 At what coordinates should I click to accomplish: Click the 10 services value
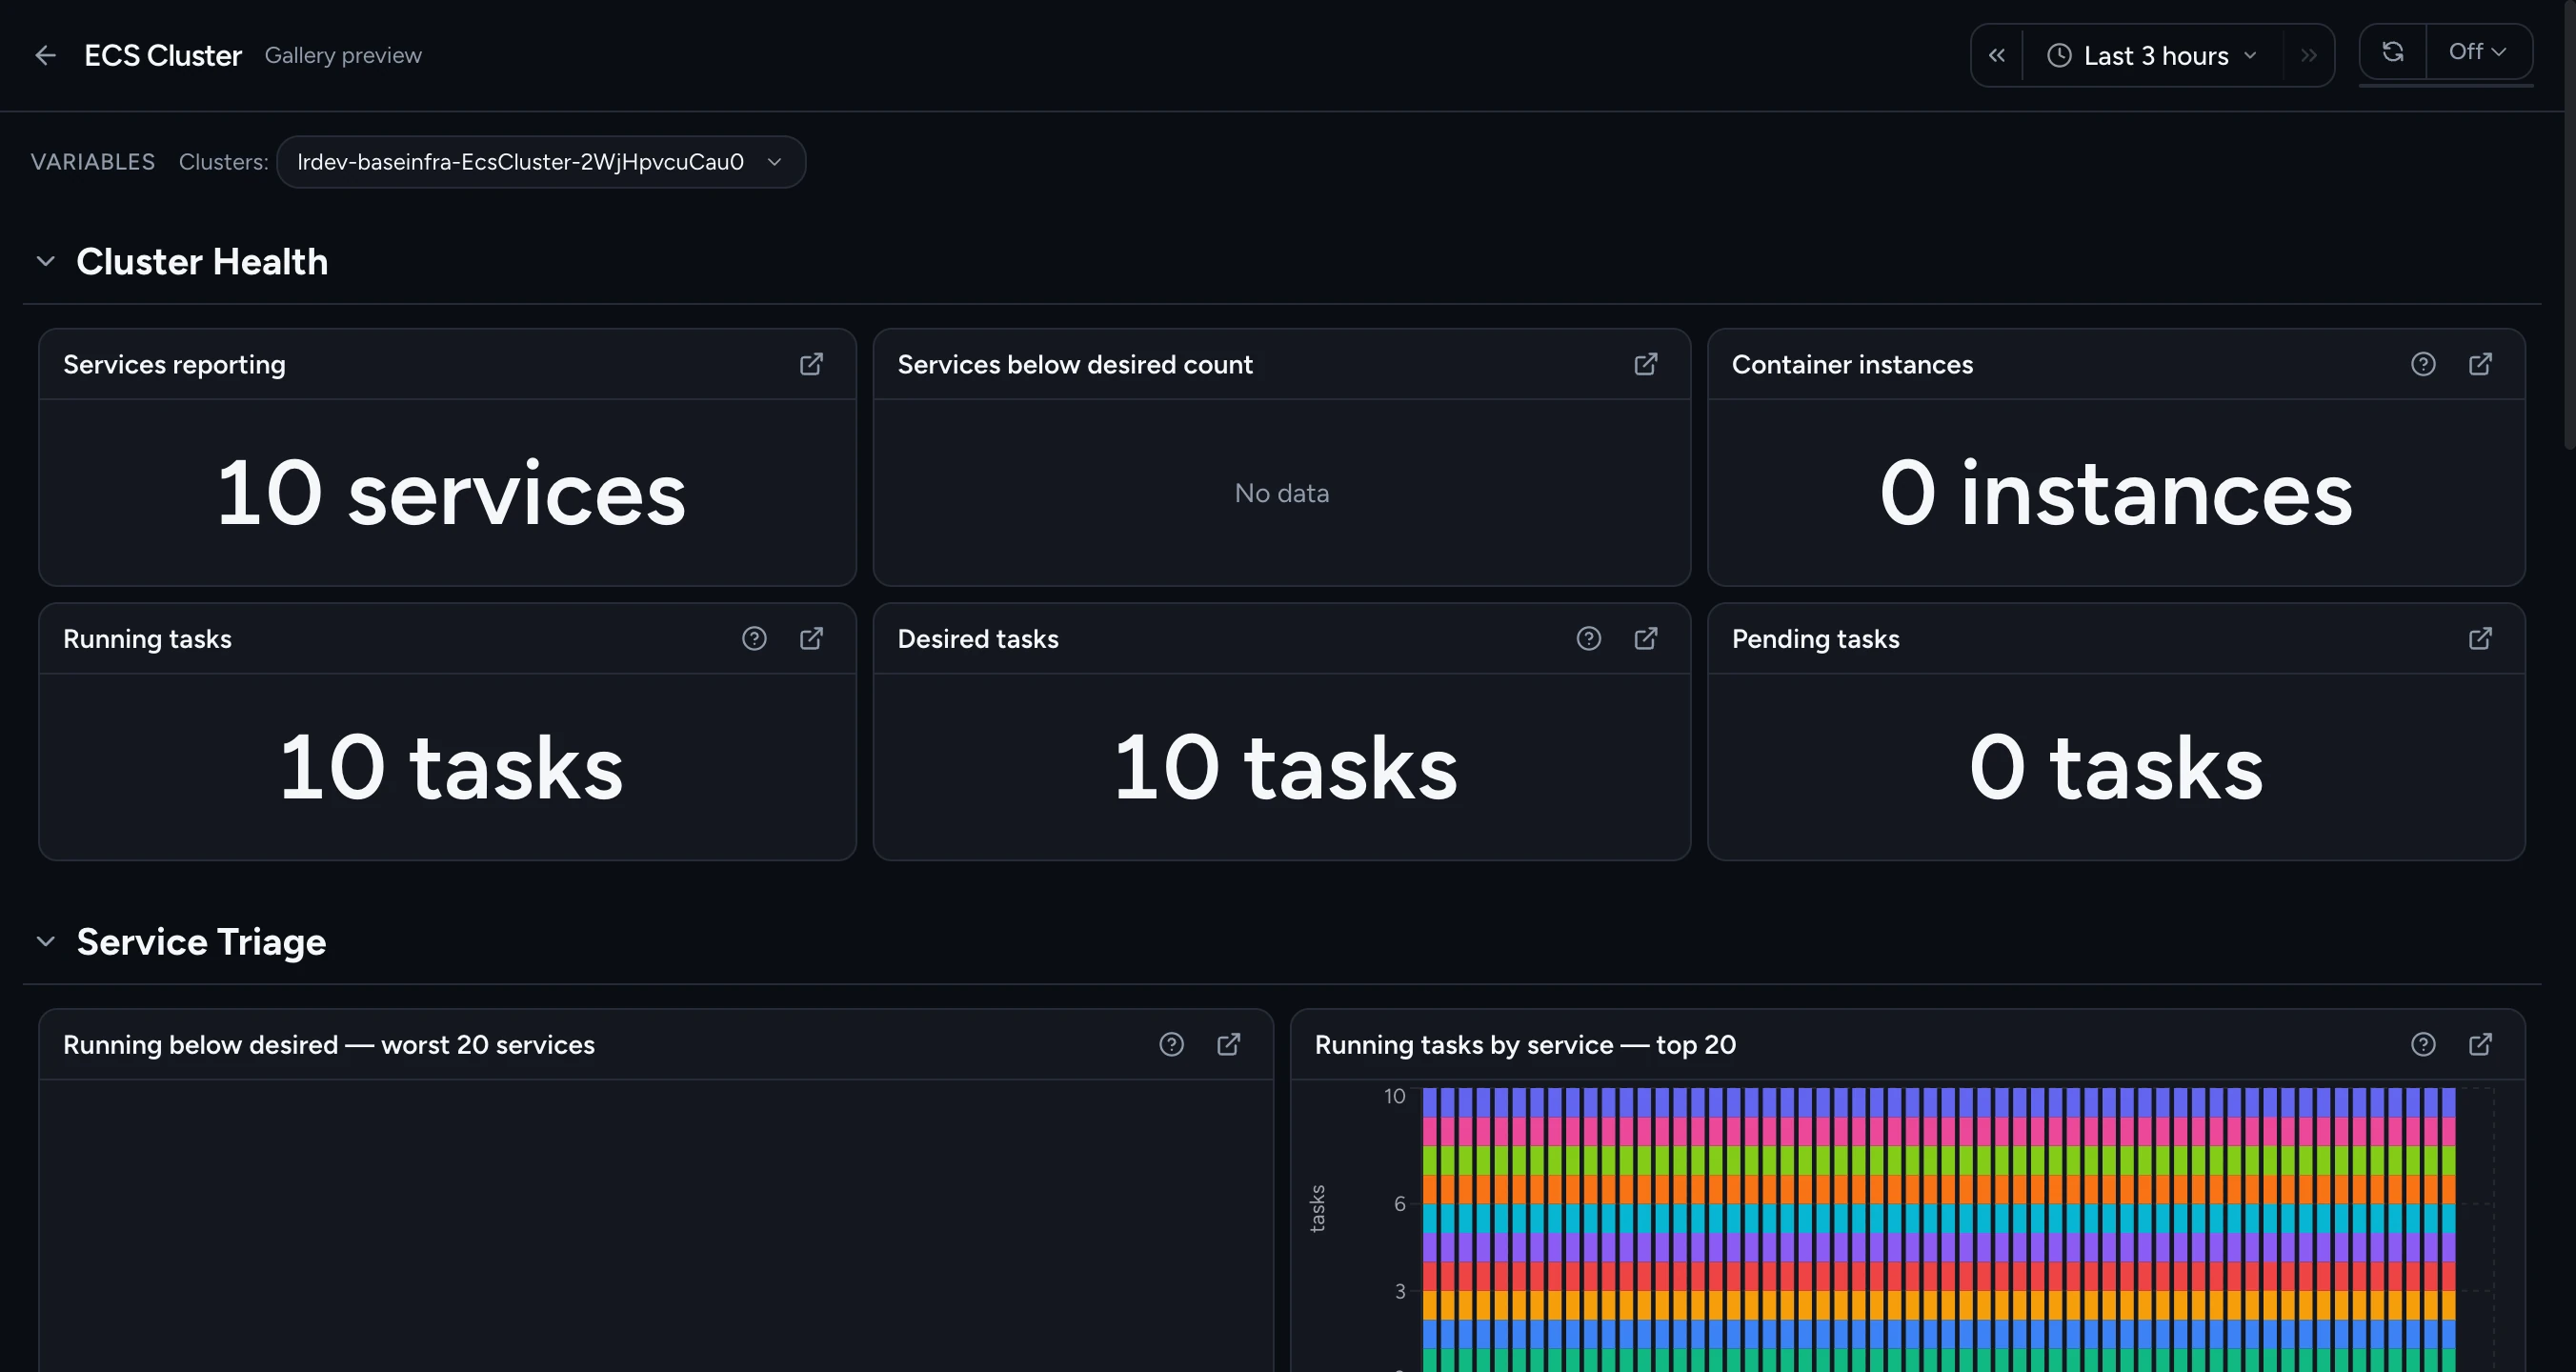(x=451, y=493)
